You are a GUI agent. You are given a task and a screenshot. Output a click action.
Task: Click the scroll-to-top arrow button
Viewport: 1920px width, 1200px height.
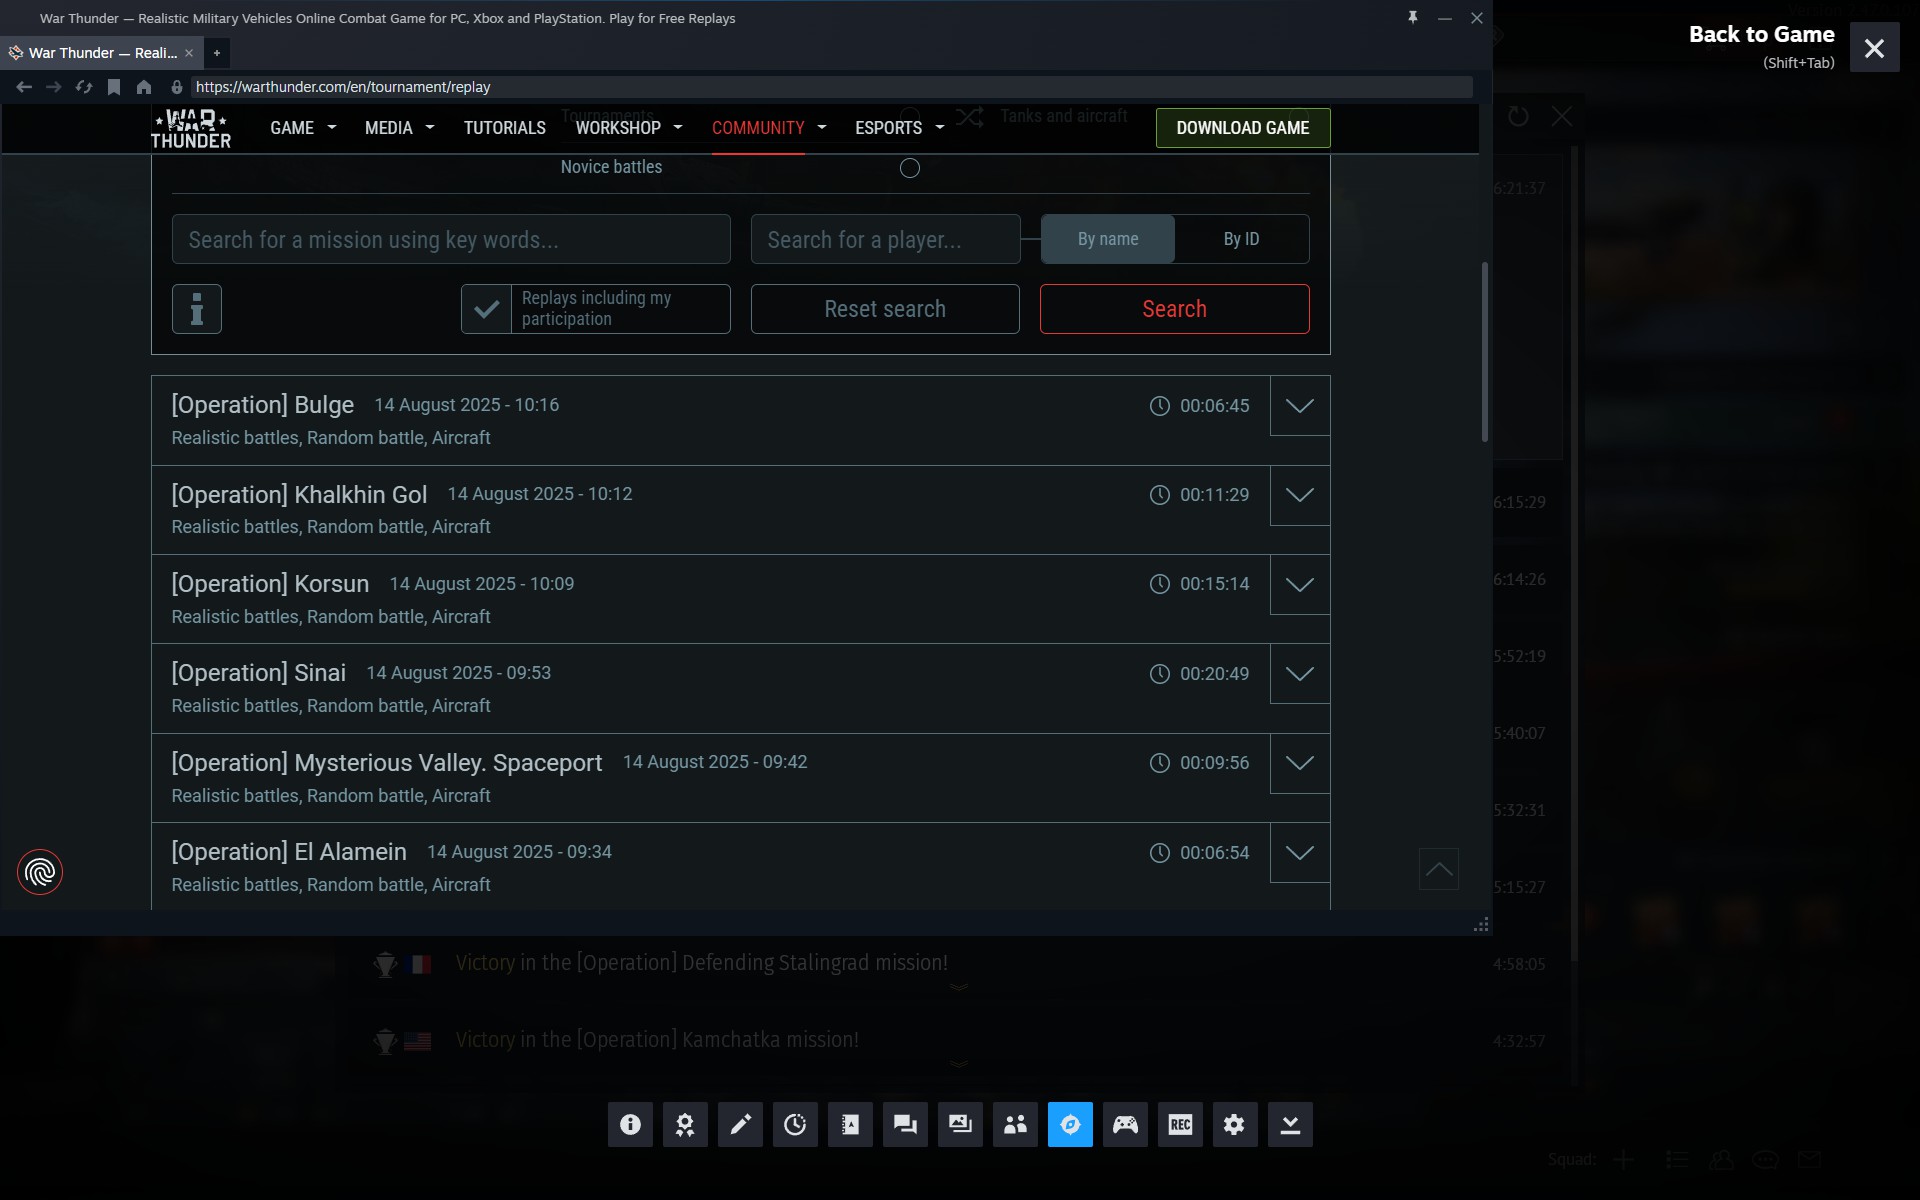1439,869
